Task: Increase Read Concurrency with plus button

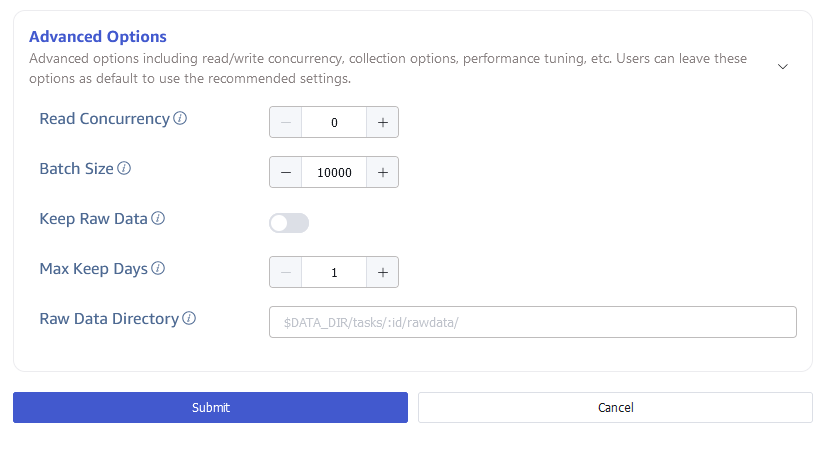Action: click(382, 122)
